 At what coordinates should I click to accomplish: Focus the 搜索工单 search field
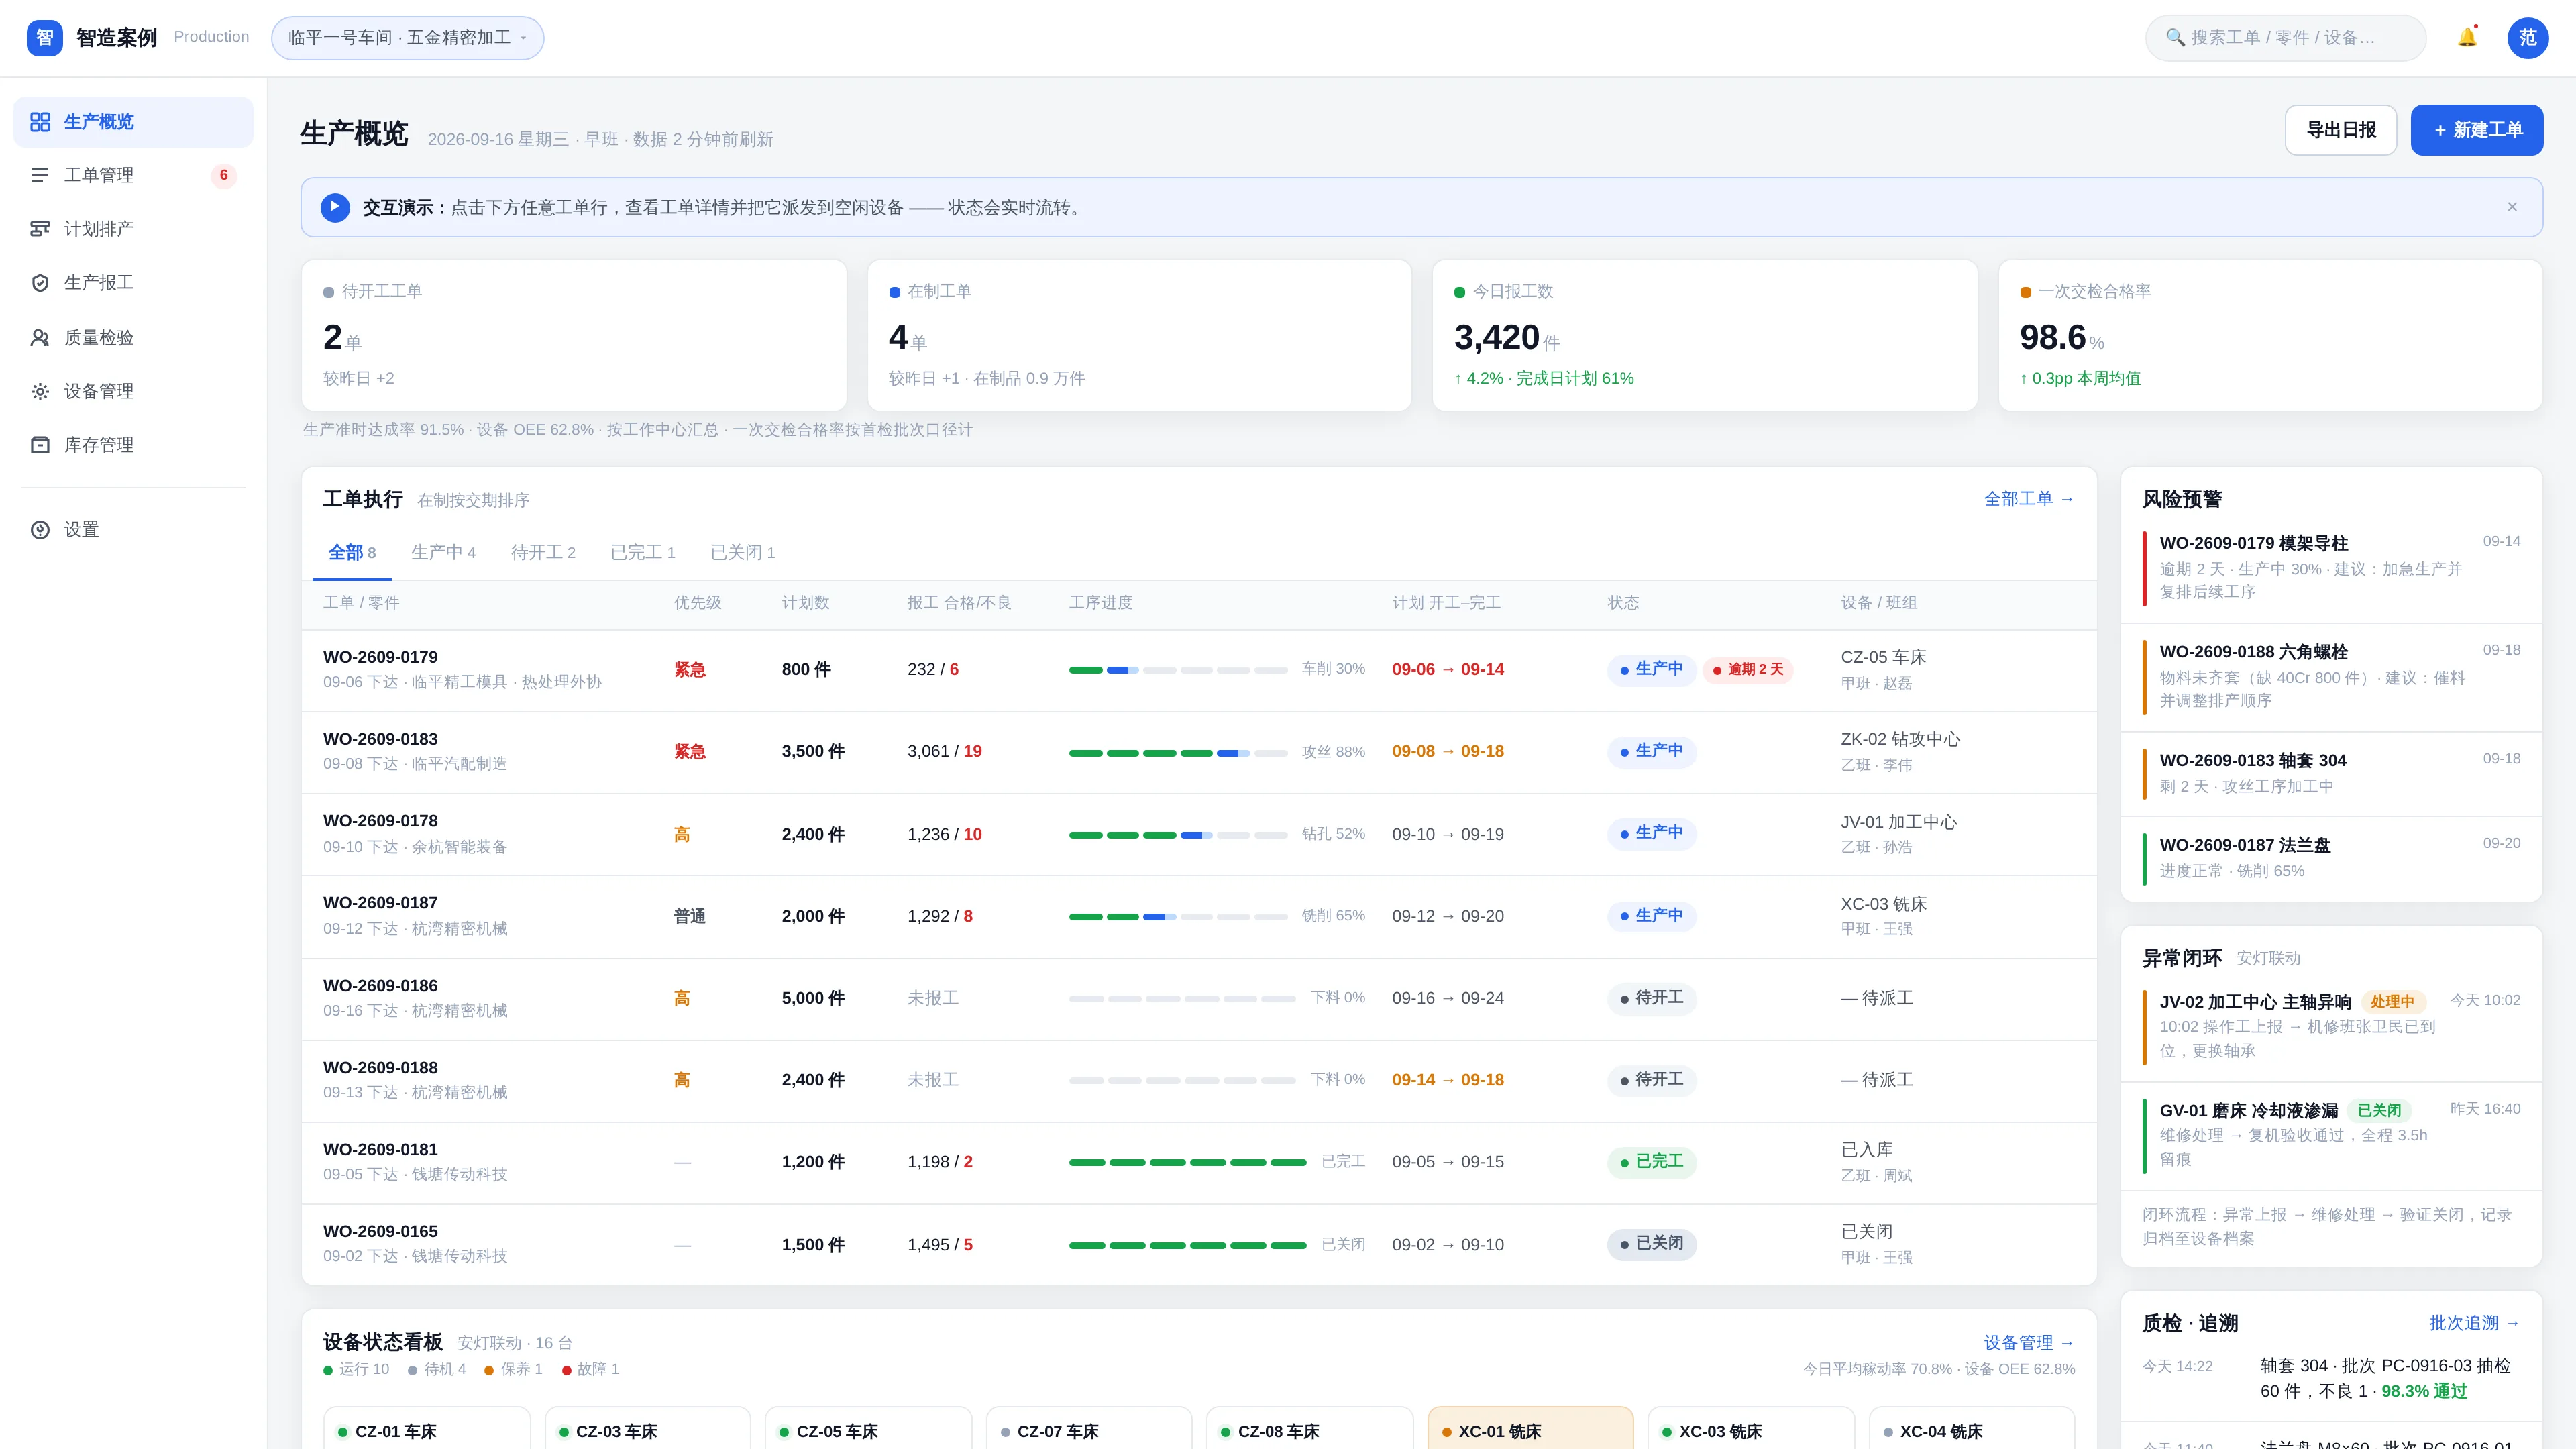point(2285,38)
